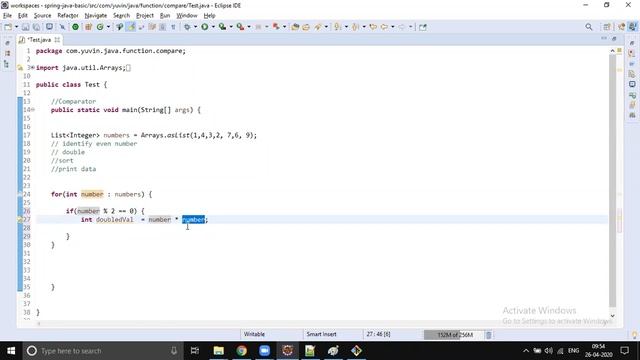Open the External Tools dropdown arrow
The width and height of the screenshot is (640, 360).
(249, 27)
